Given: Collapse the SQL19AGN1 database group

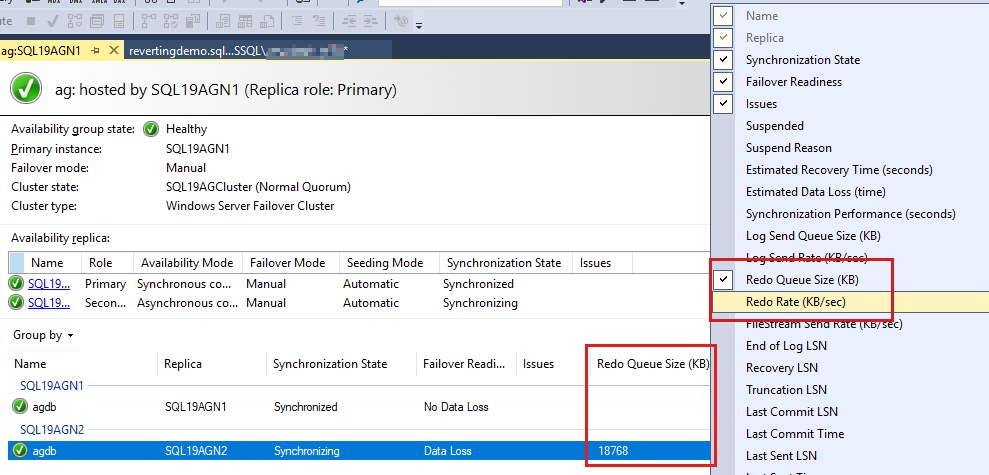Looking at the screenshot, I should tap(52, 385).
